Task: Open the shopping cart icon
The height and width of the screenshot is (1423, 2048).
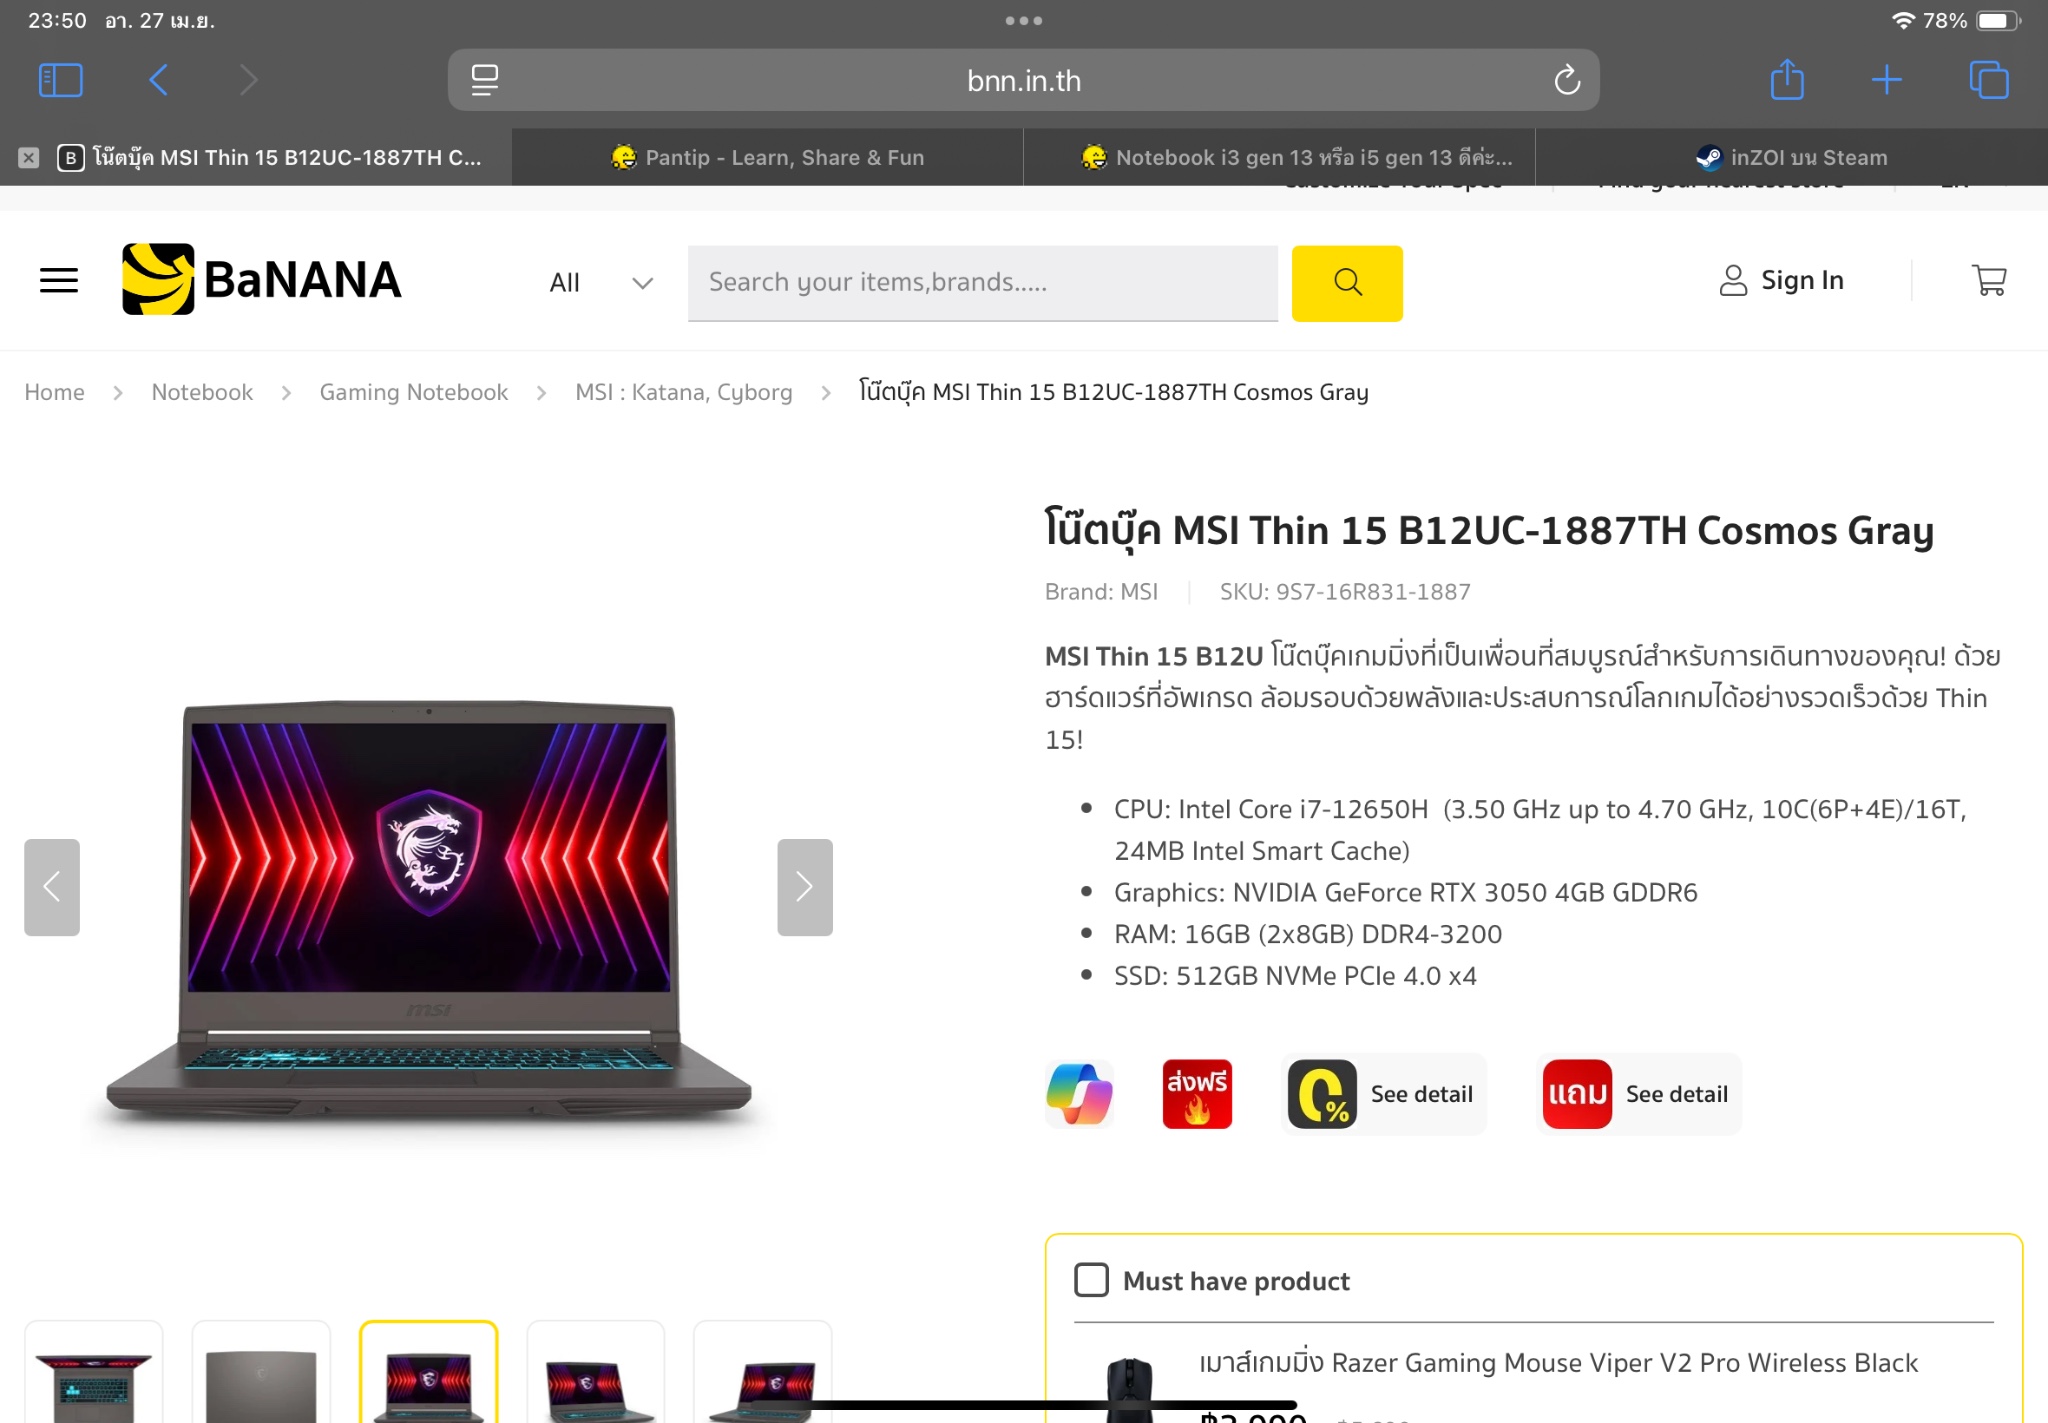Action: tap(1989, 280)
